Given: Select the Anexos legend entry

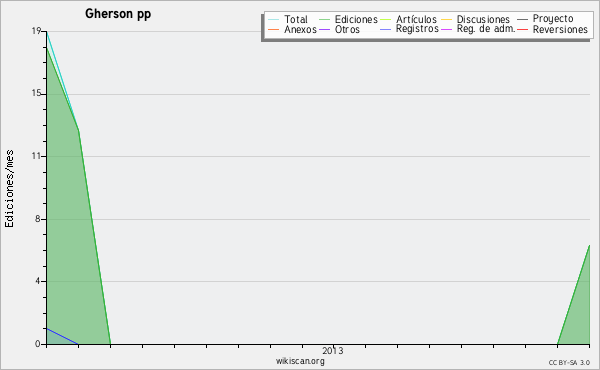Looking at the screenshot, I should click(292, 29).
